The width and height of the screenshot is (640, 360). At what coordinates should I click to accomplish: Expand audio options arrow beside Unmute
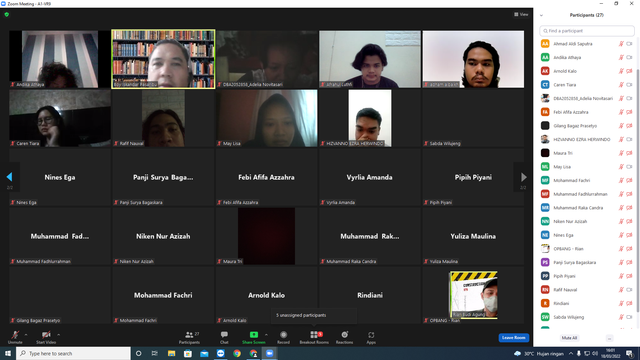(26, 335)
